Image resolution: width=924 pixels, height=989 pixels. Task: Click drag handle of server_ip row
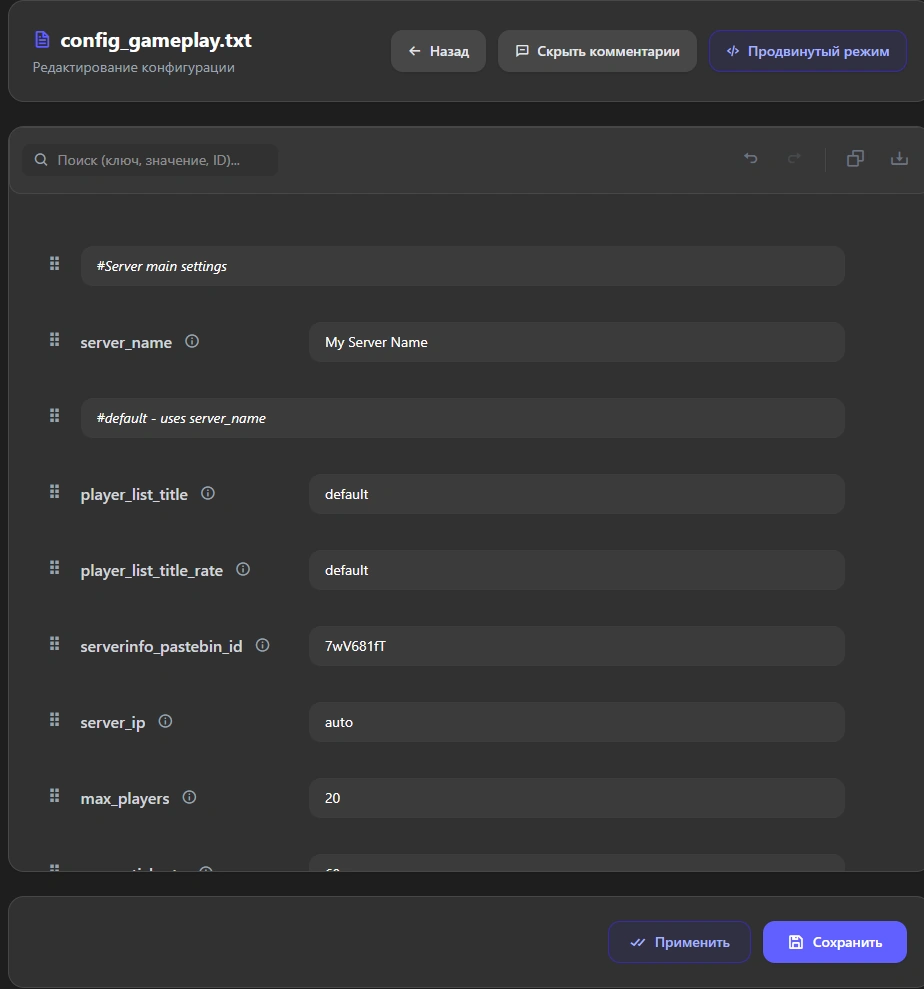55,720
